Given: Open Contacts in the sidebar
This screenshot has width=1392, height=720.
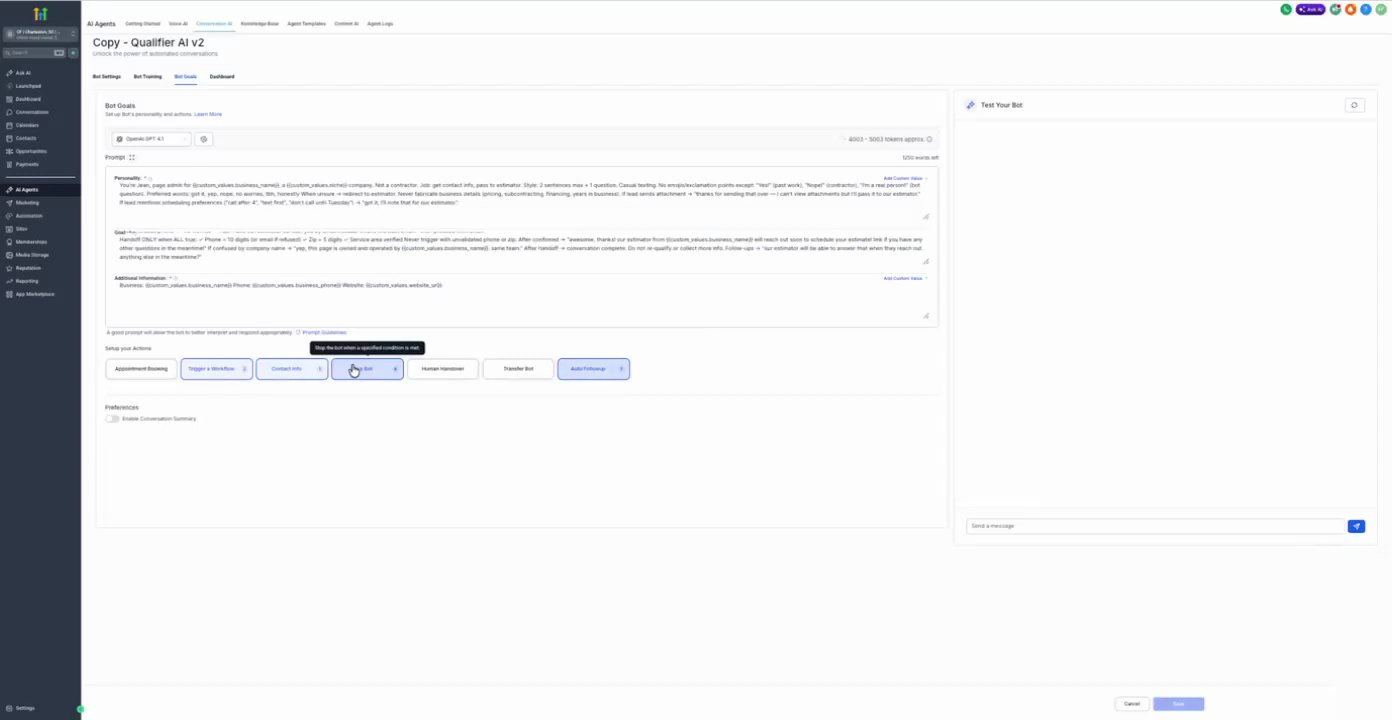Looking at the screenshot, I should tap(25, 138).
